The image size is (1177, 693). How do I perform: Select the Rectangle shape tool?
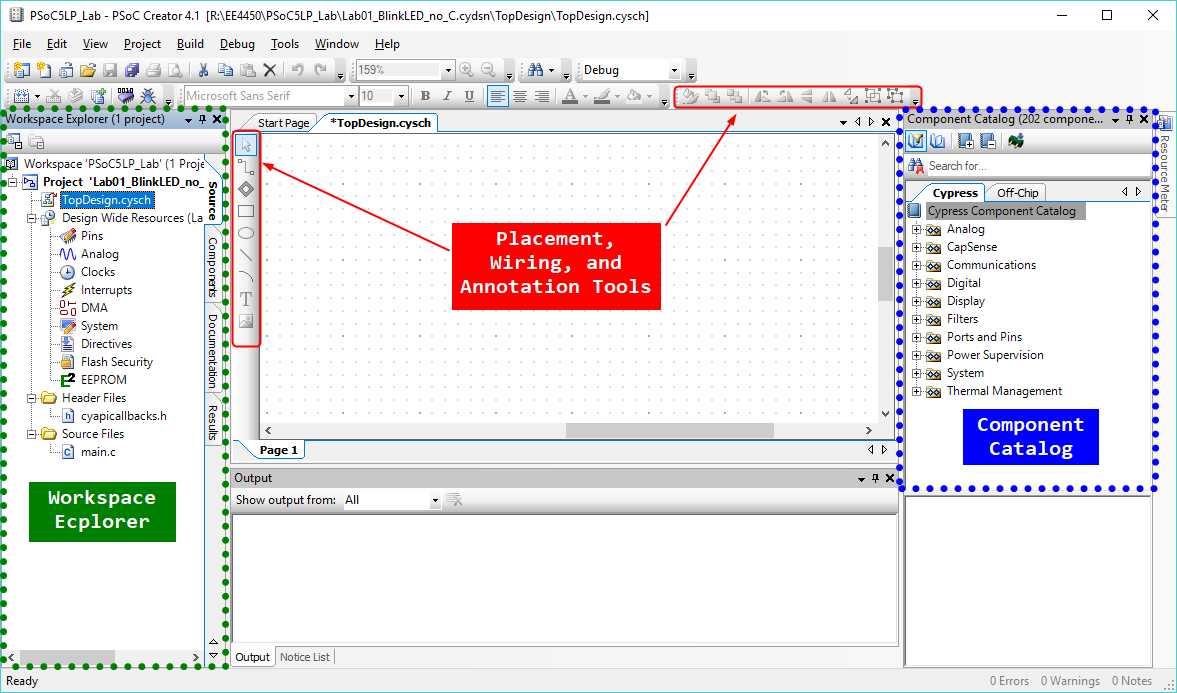246,211
